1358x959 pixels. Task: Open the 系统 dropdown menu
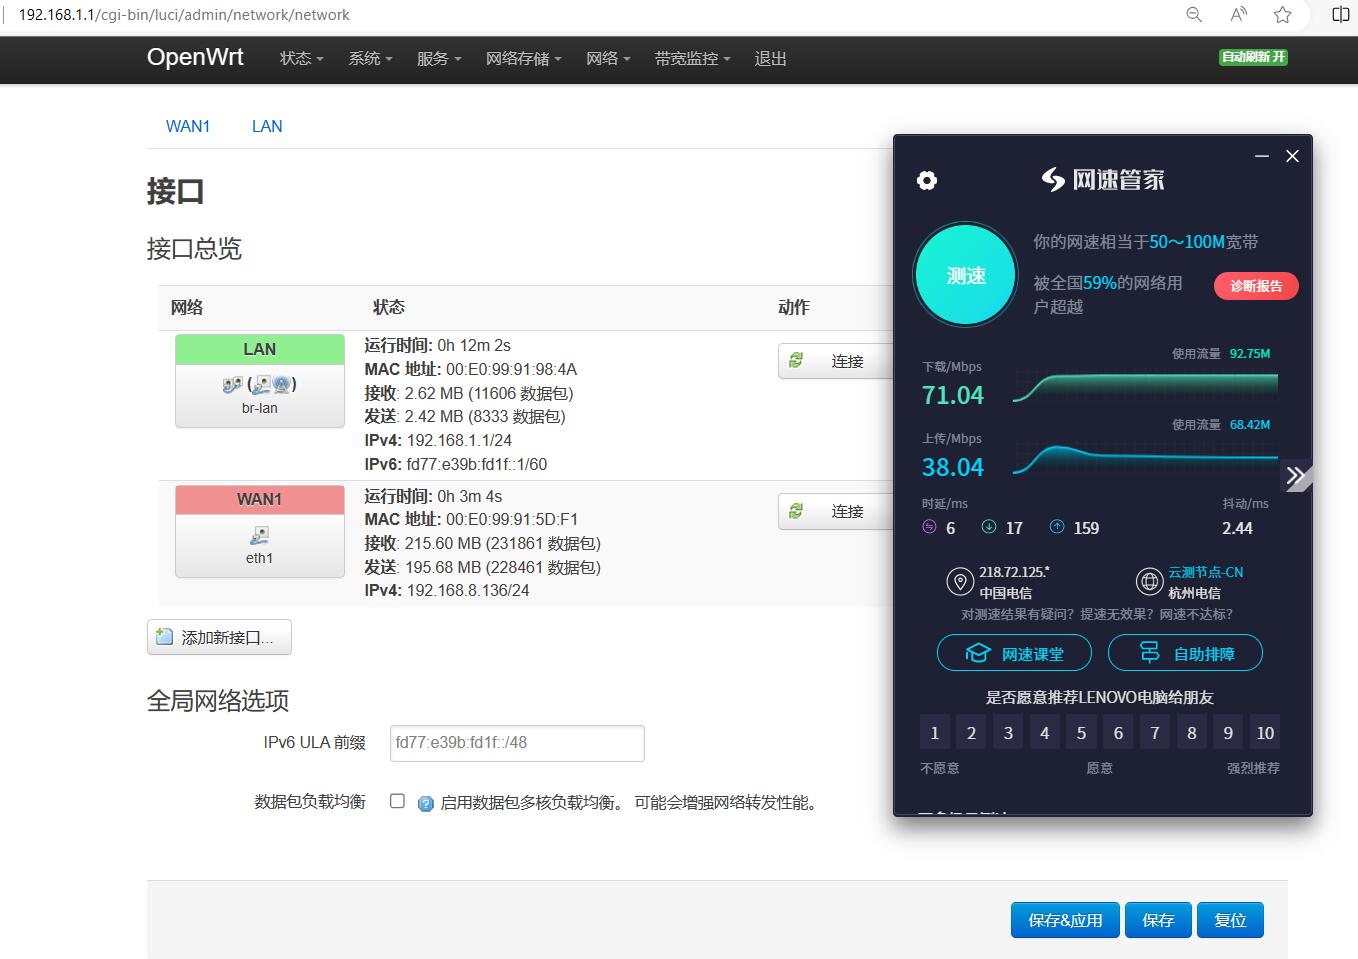tap(370, 59)
